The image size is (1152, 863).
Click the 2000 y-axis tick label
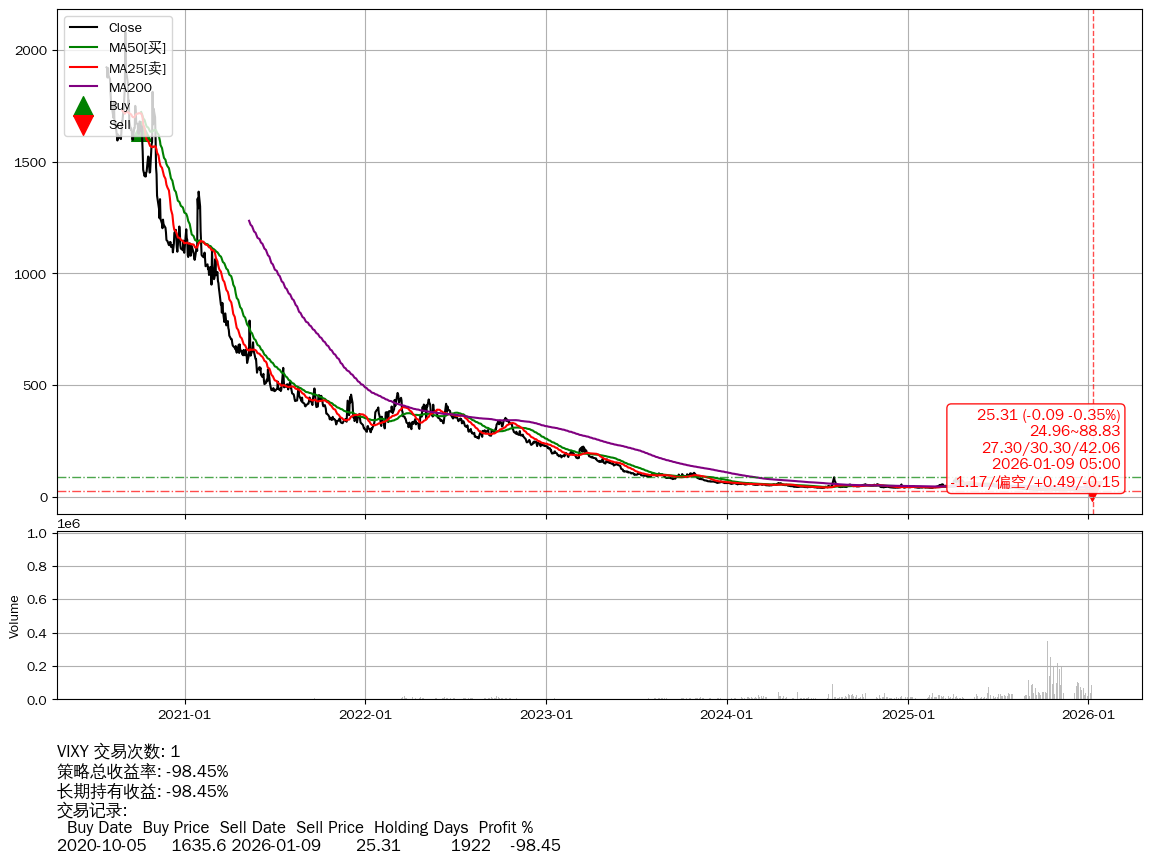pyautogui.click(x=30, y=51)
